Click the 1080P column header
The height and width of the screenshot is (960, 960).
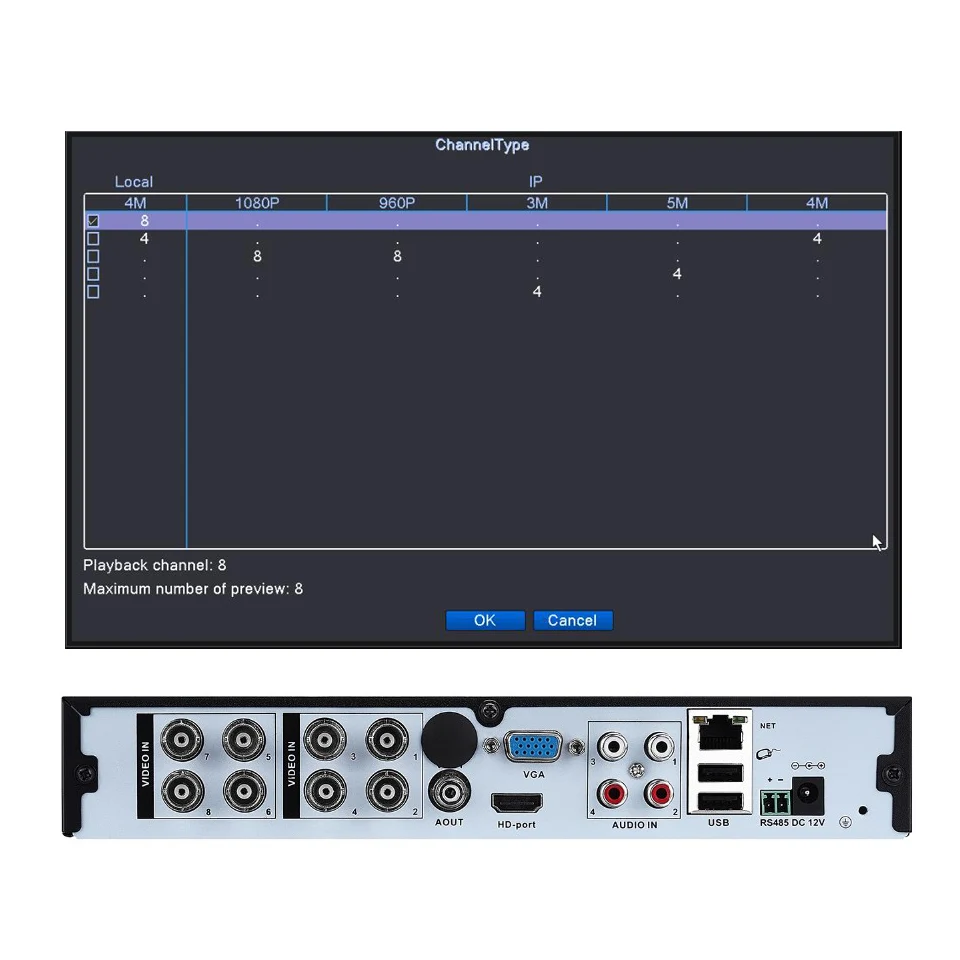point(257,203)
